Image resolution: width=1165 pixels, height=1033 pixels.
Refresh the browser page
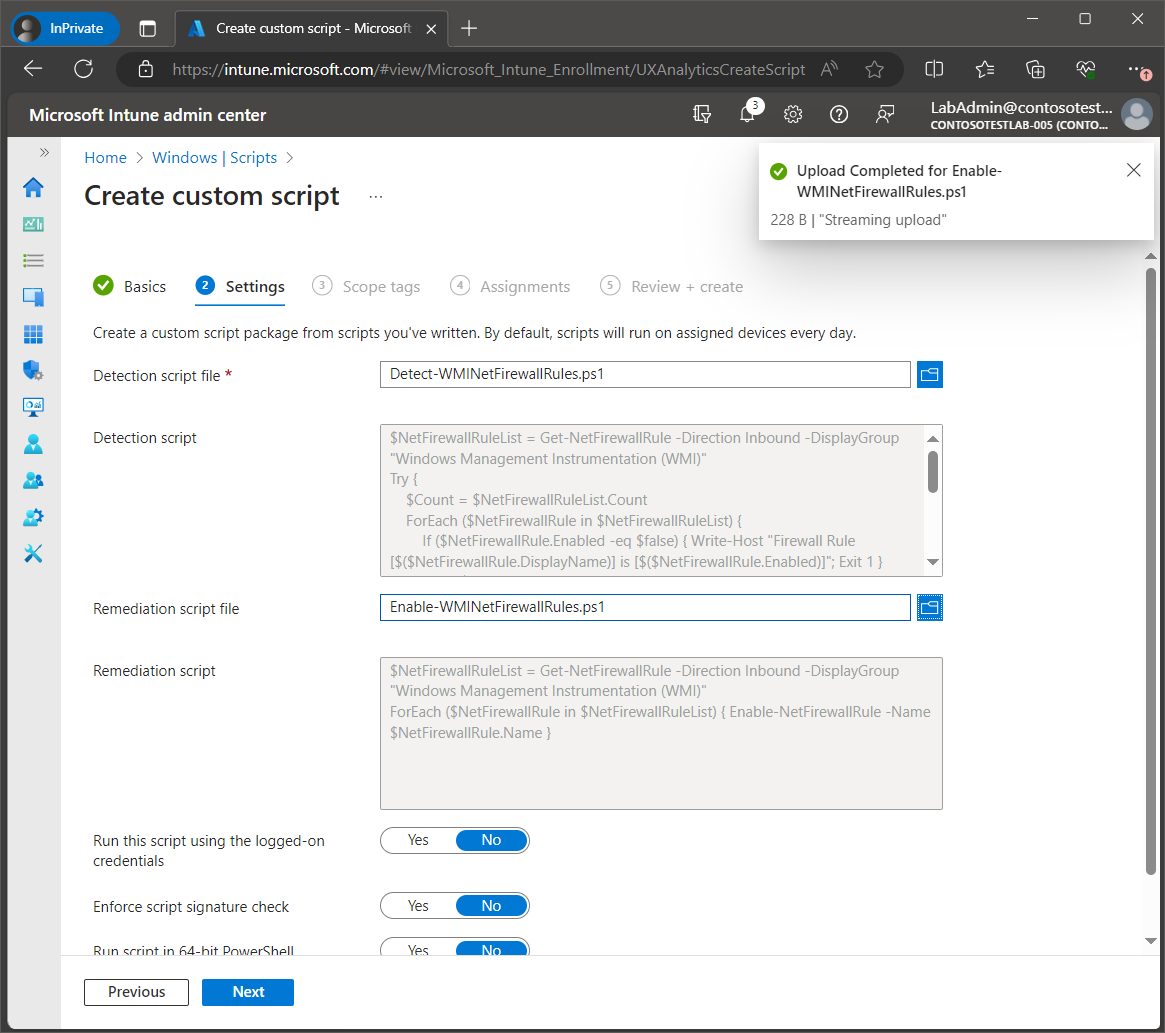tap(84, 69)
